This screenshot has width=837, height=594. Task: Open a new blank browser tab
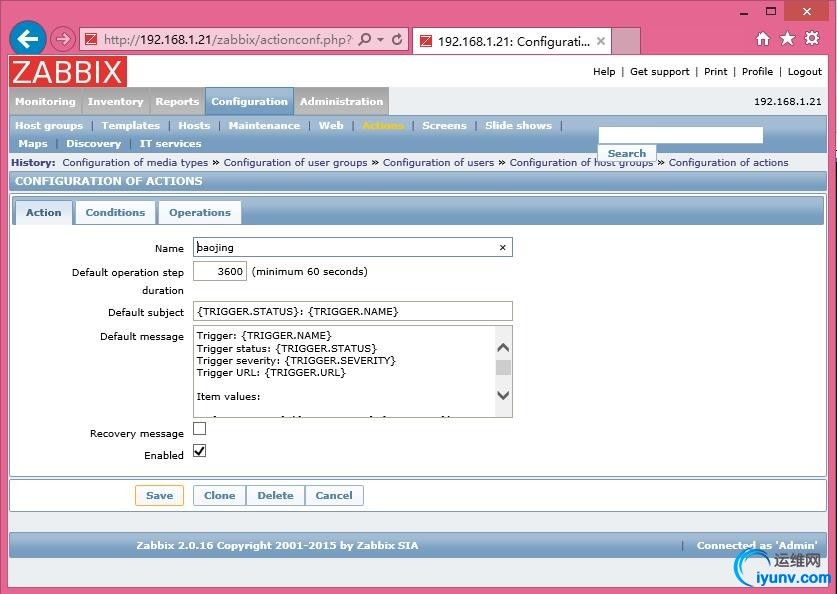[626, 41]
